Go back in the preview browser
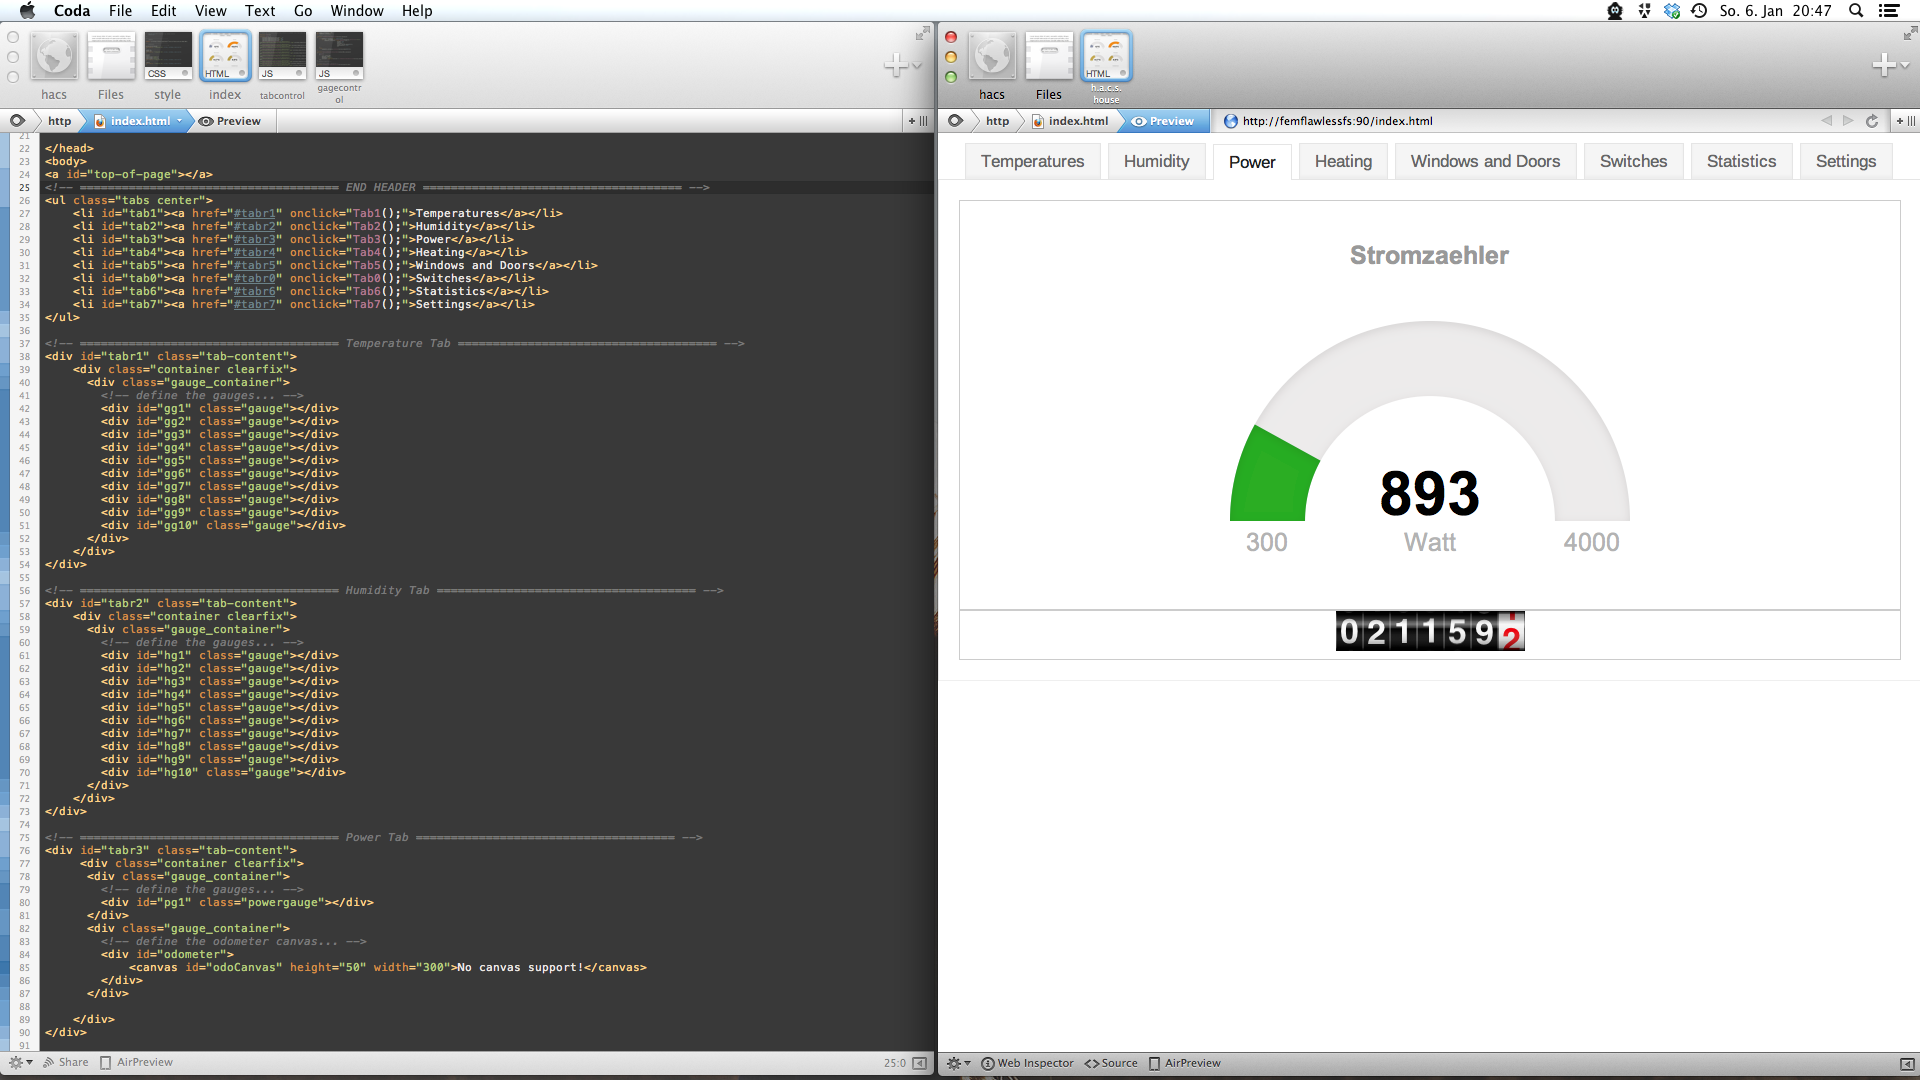The image size is (1920, 1080). click(1826, 121)
